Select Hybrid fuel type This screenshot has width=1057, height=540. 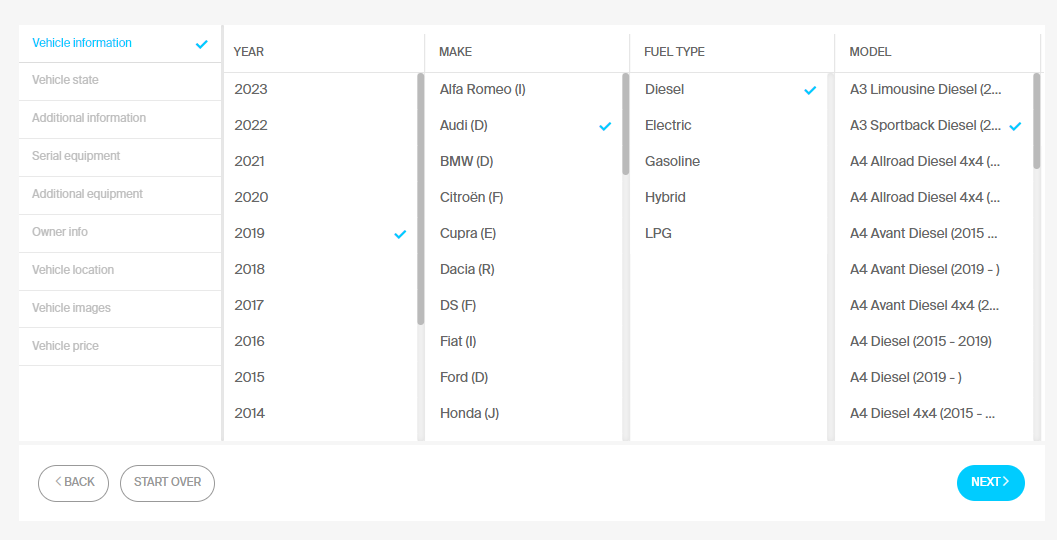pyautogui.click(x=729, y=198)
